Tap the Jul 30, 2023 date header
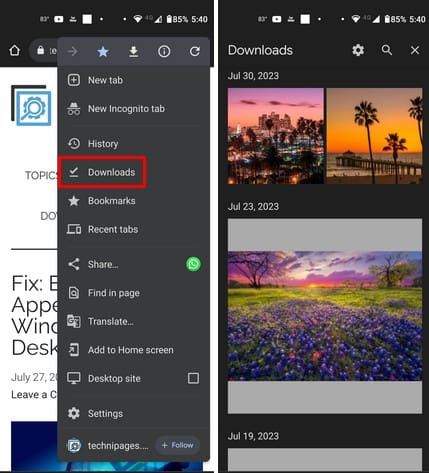Image resolution: width=429 pixels, height=473 pixels. (253, 76)
